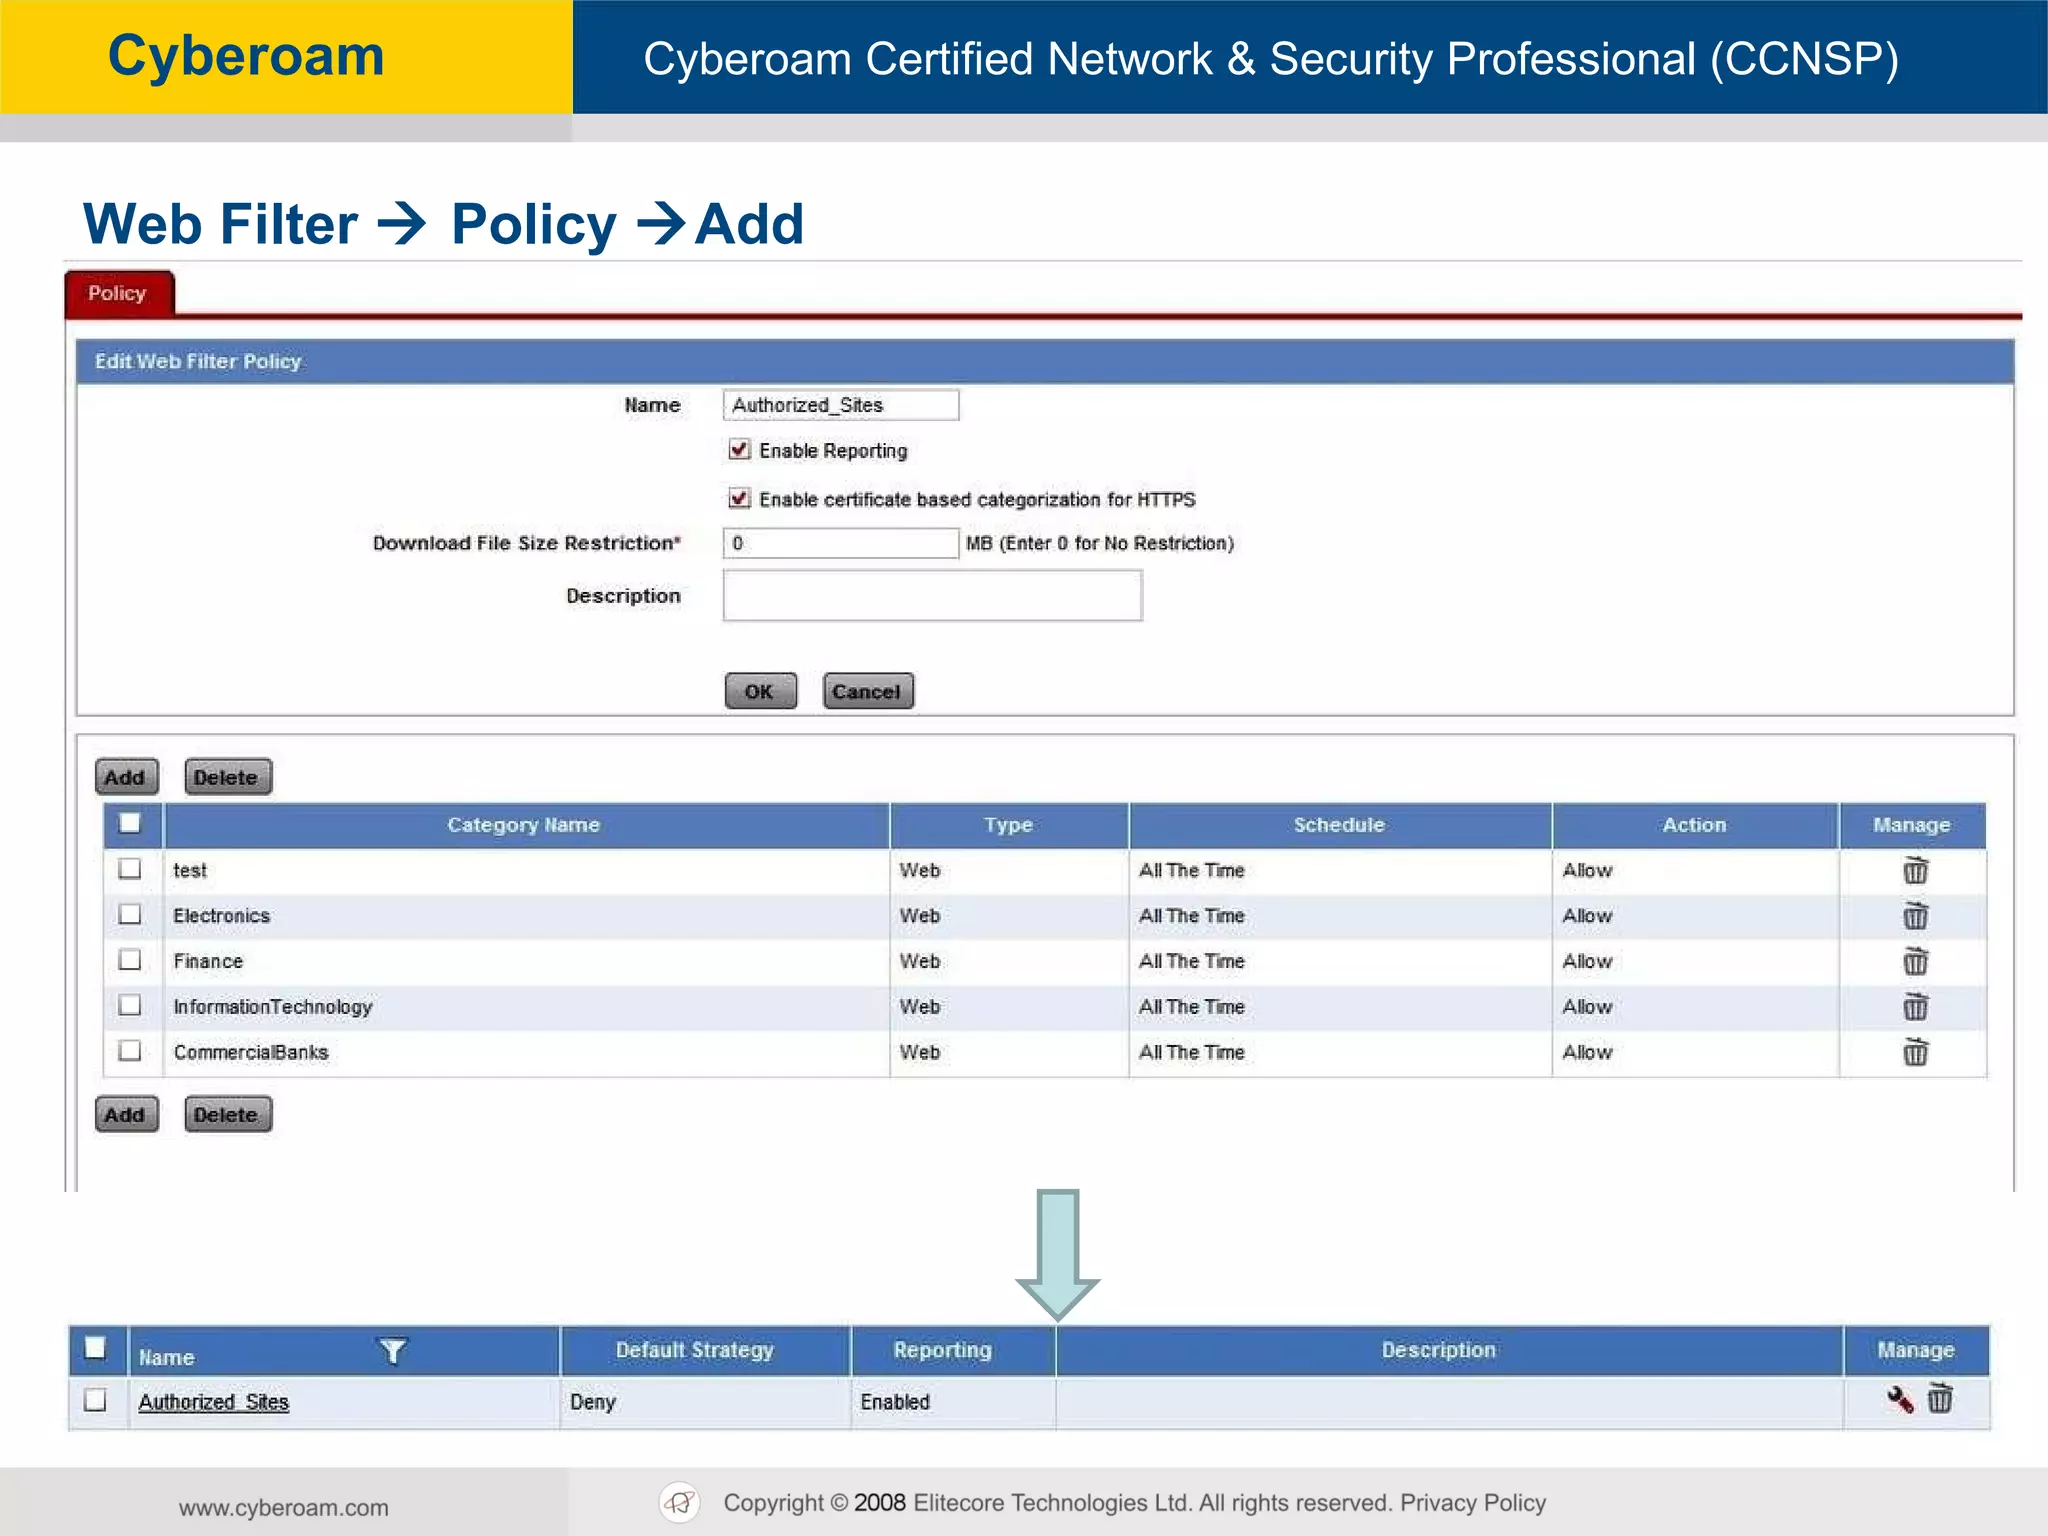The image size is (2048, 1536).
Task: Click the Delete button above category table
Action: (x=228, y=777)
